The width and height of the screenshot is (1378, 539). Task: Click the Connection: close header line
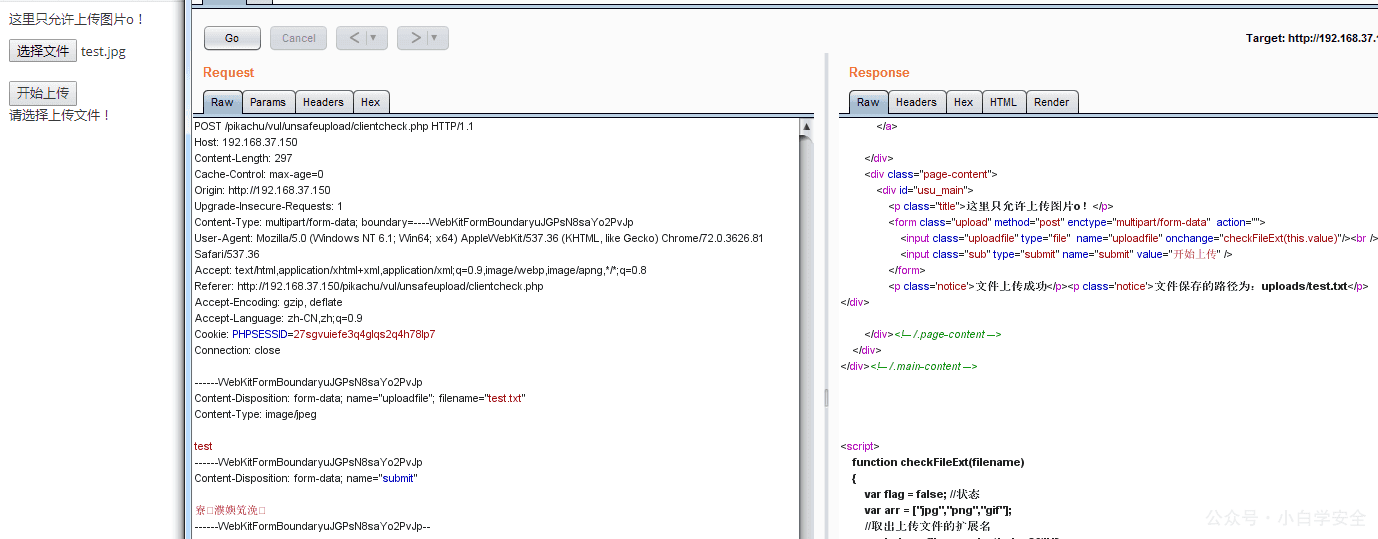[x=237, y=350]
